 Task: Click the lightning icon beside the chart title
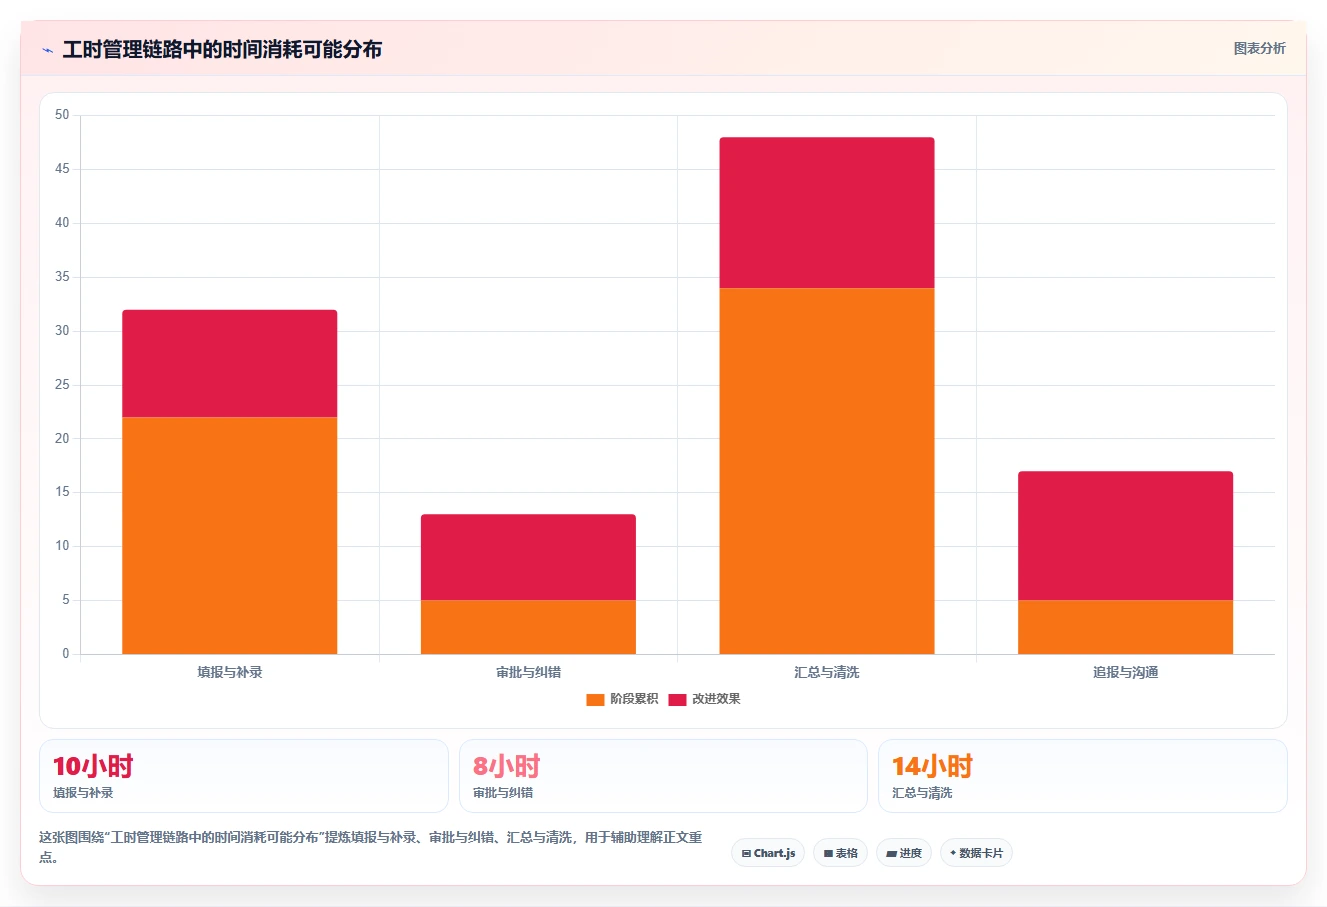(x=47, y=50)
